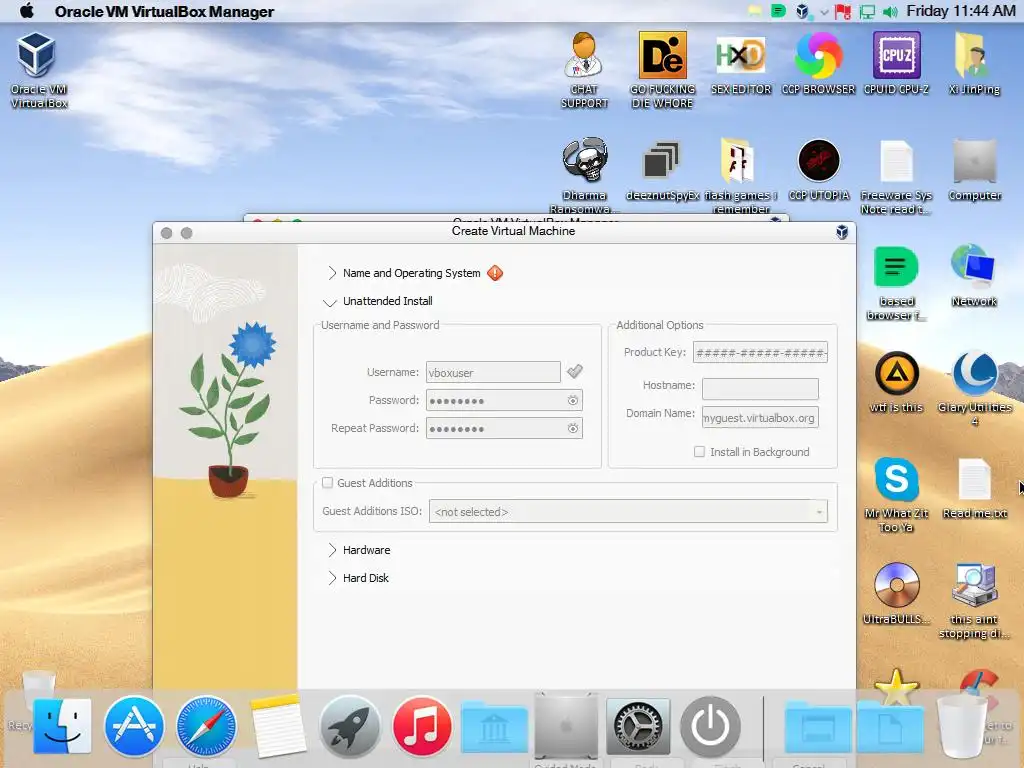
Task: Open the Dharma Ransomware skull icon
Action: (x=584, y=175)
